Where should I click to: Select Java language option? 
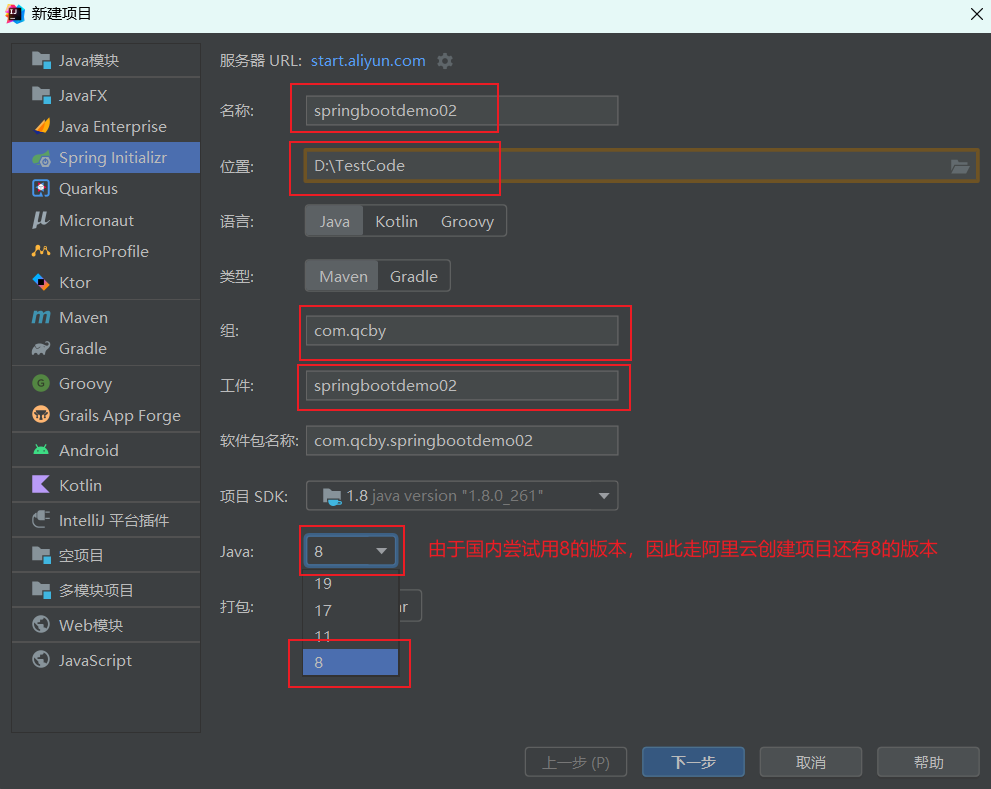pyautogui.click(x=334, y=221)
